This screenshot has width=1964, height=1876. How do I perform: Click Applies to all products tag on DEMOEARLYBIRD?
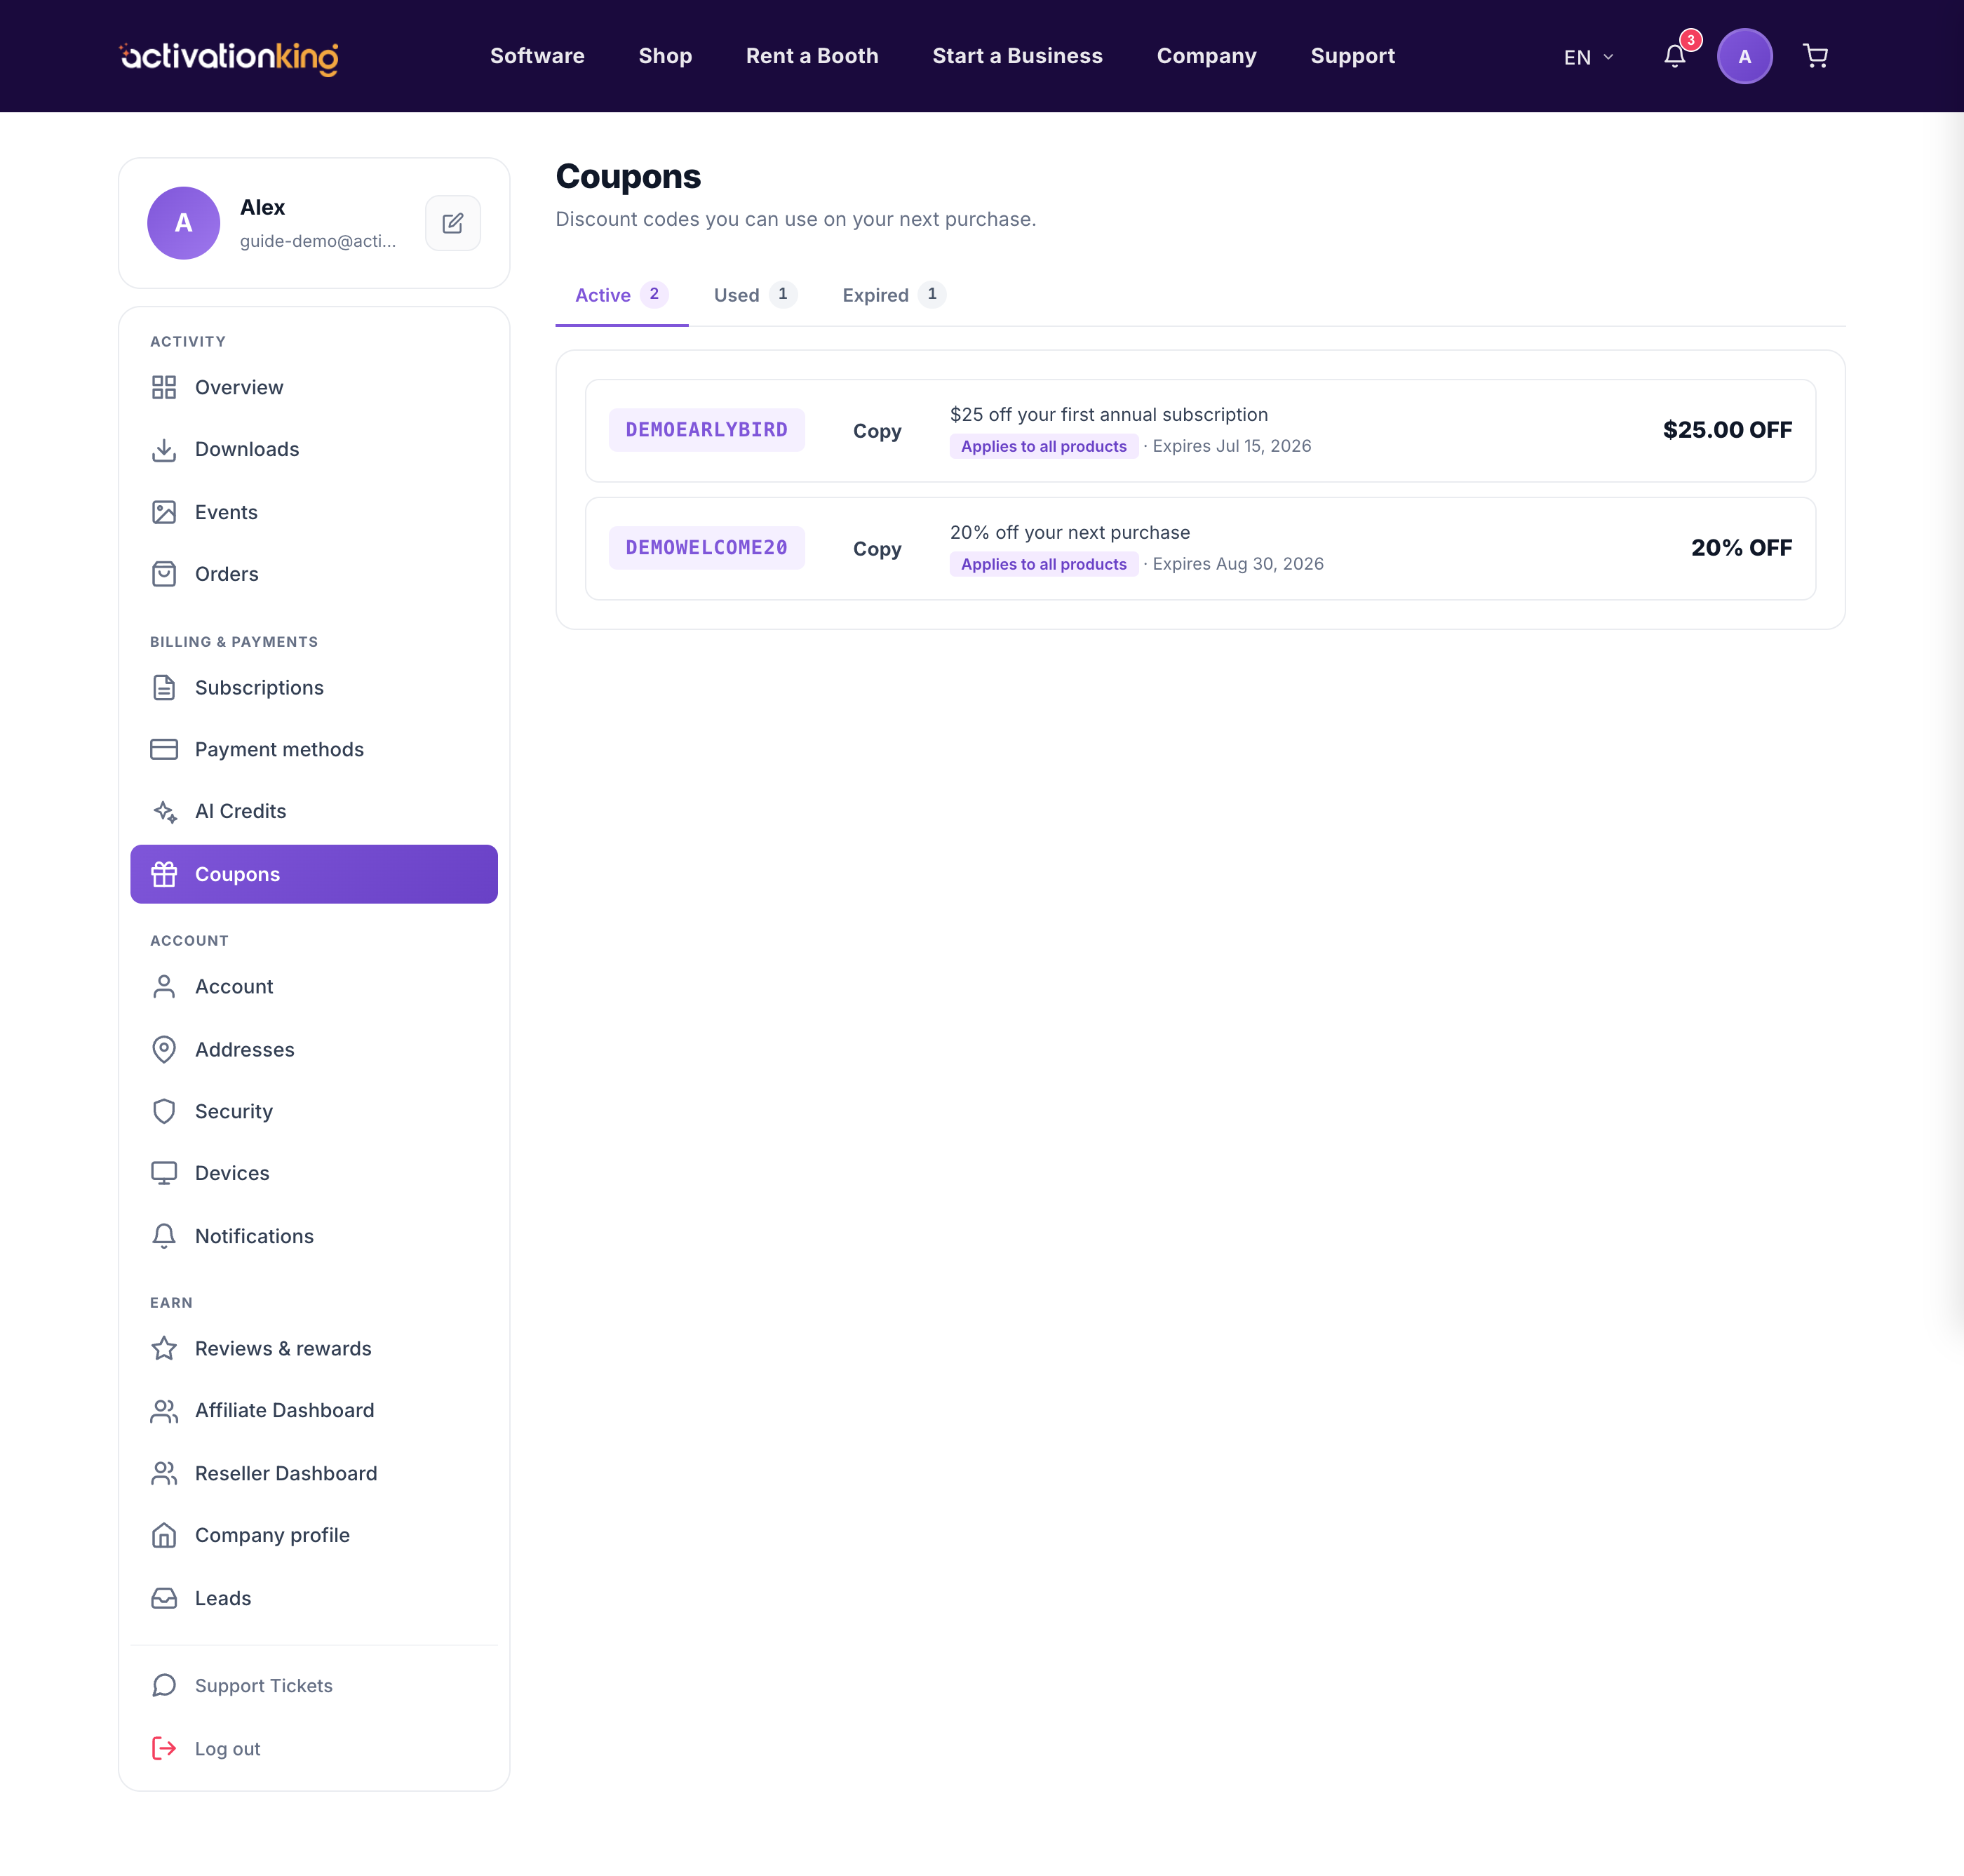(x=1043, y=446)
